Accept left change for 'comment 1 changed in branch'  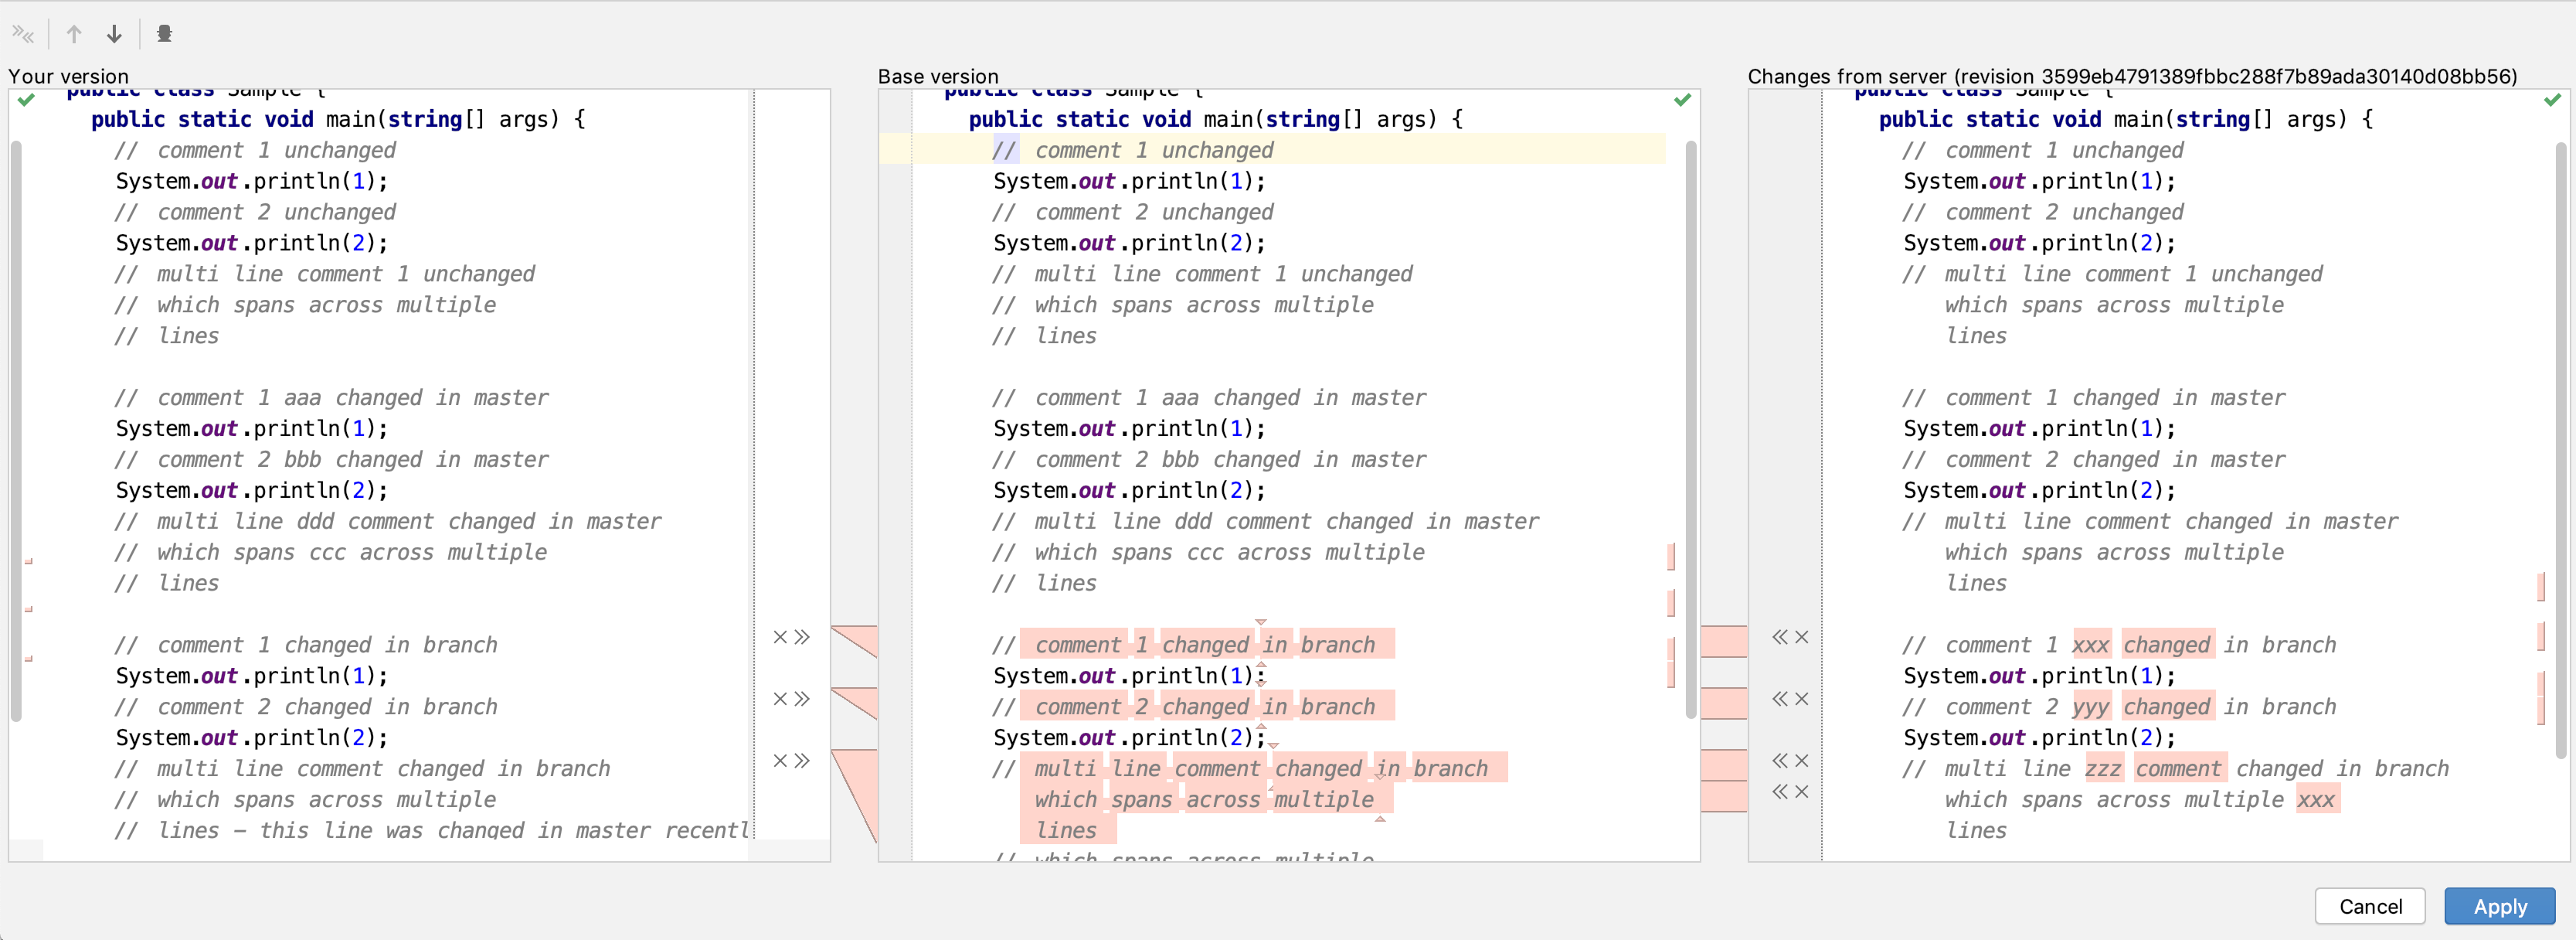tap(802, 637)
